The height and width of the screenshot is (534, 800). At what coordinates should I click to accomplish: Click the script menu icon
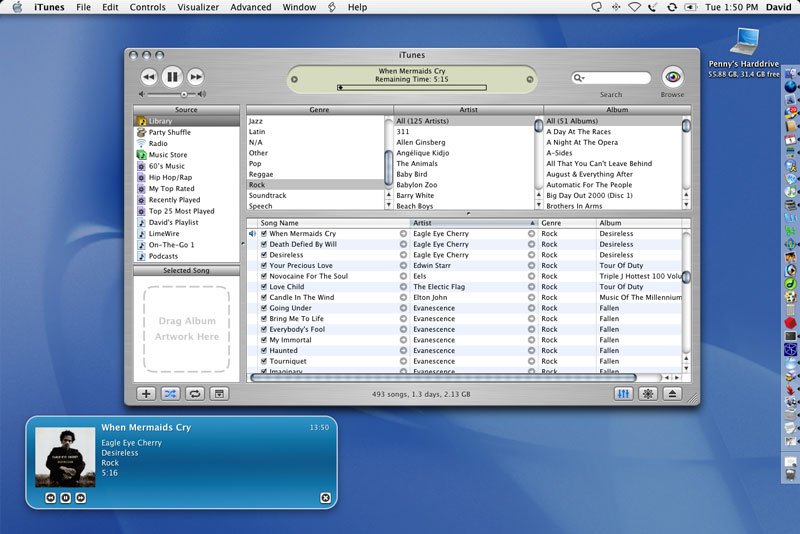pyautogui.click(x=332, y=7)
